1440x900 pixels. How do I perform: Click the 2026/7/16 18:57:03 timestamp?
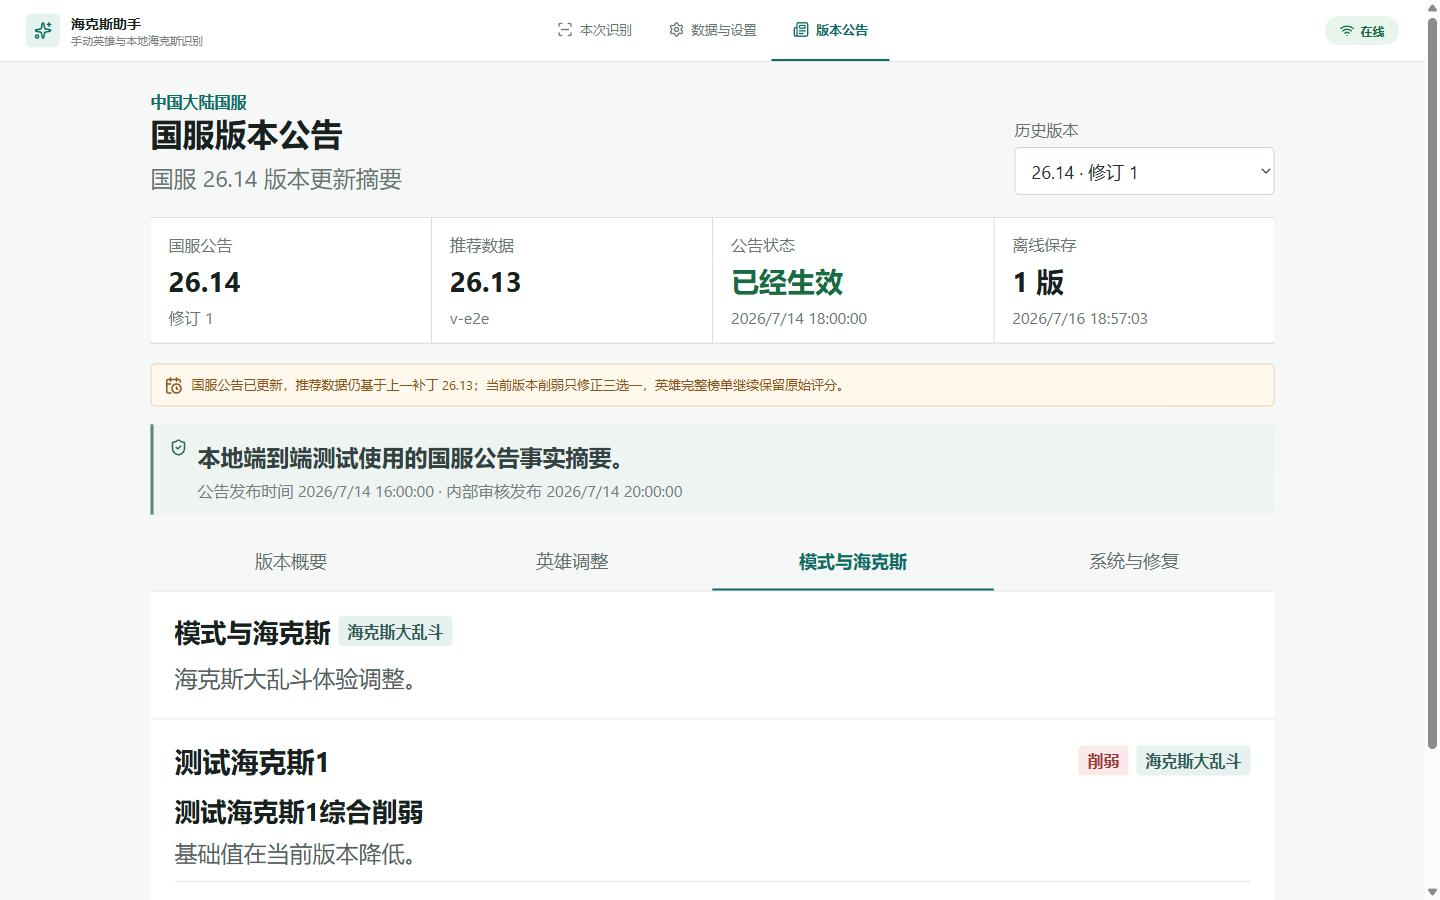tap(1080, 319)
